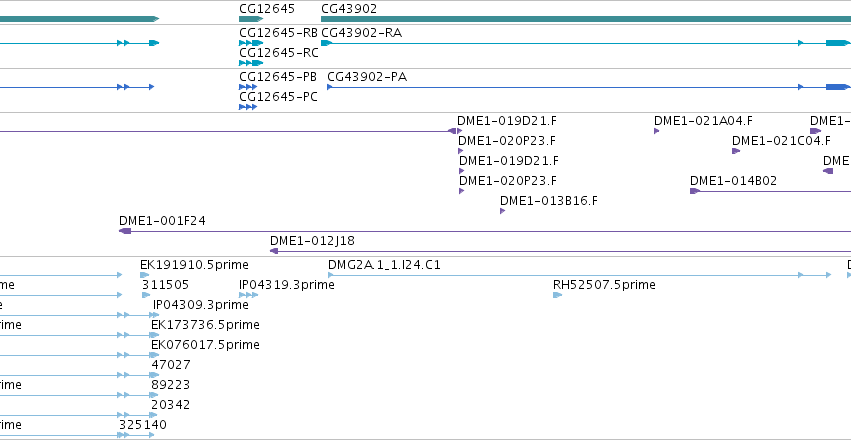Screen dimensions: 851x440
Task: Click the DMG2A.1_1.I24.C1 label
Action: 384,265
